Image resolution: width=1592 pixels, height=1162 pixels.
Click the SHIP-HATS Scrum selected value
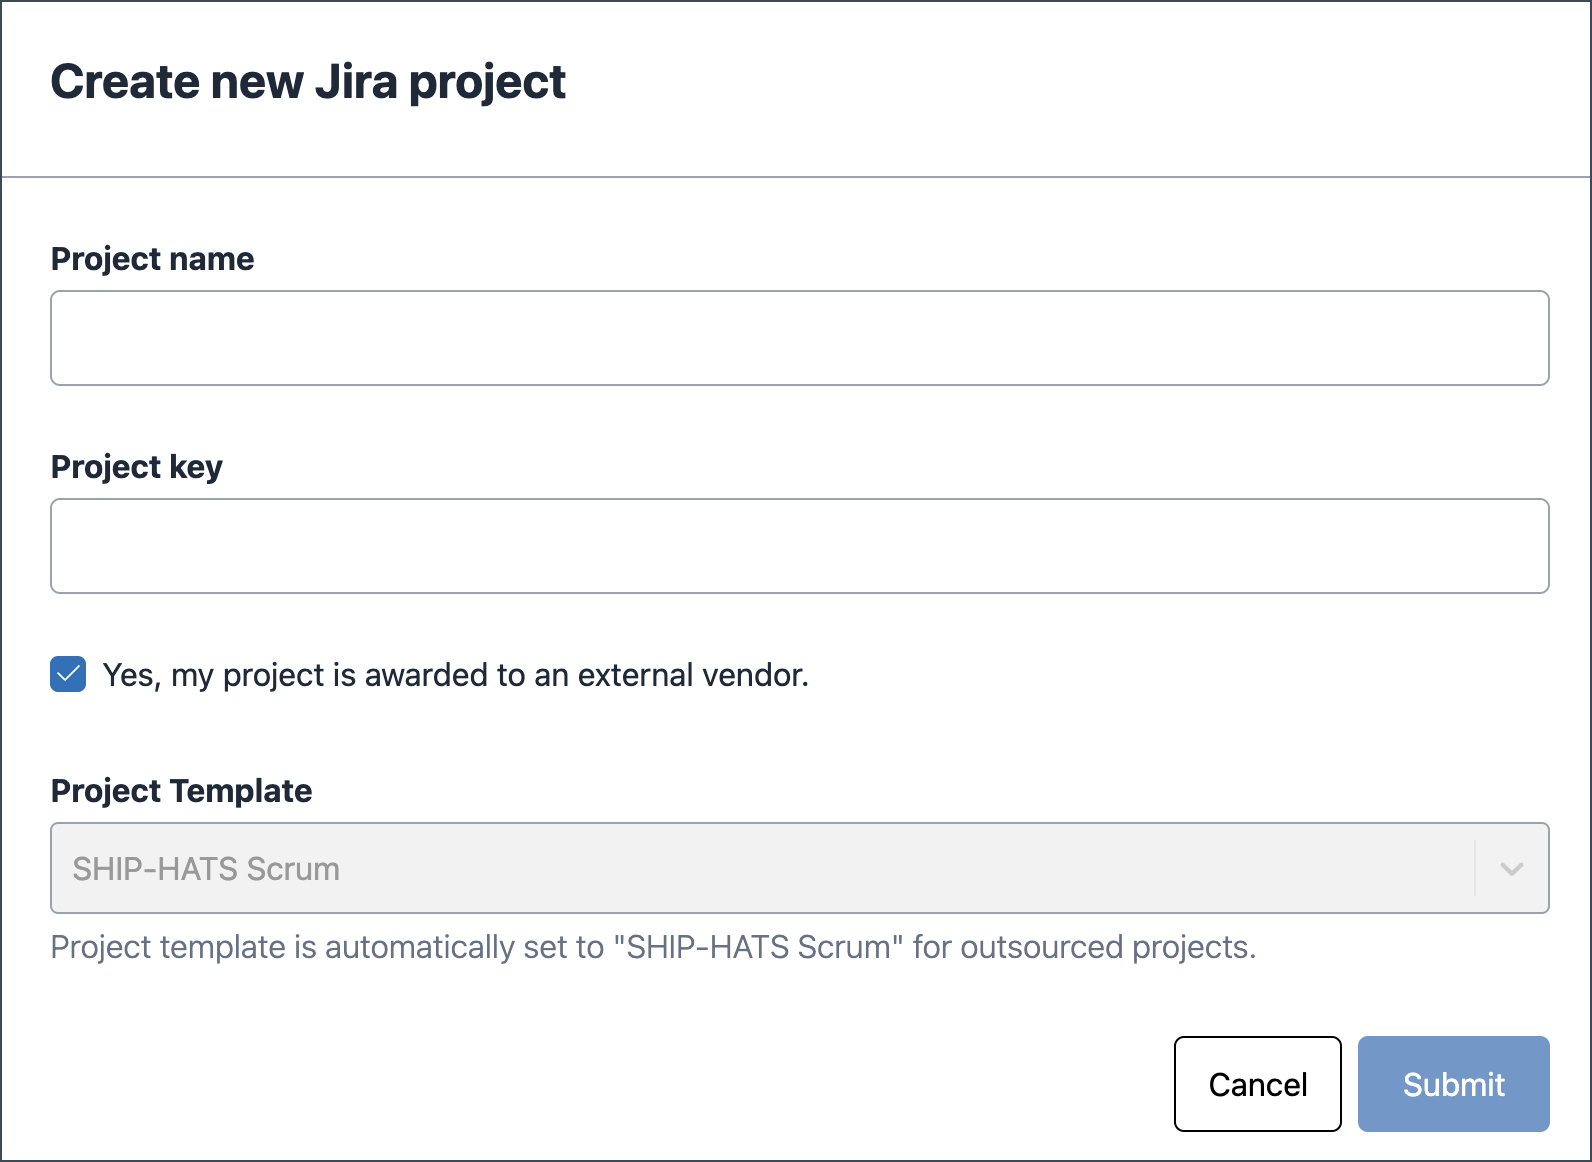click(206, 869)
